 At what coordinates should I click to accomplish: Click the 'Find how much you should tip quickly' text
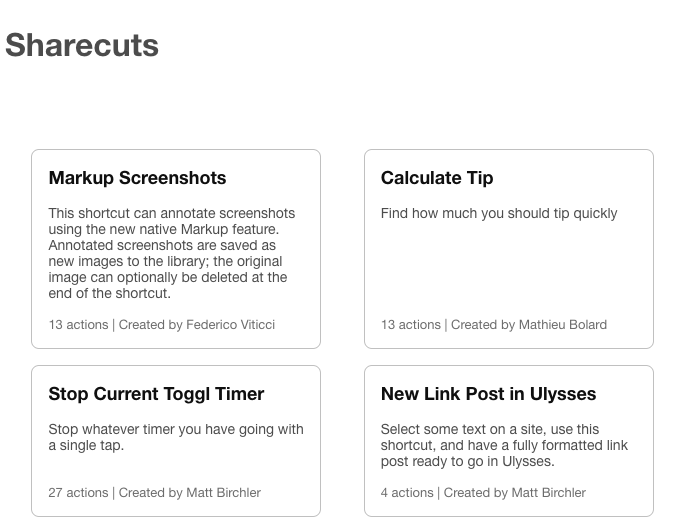click(499, 213)
